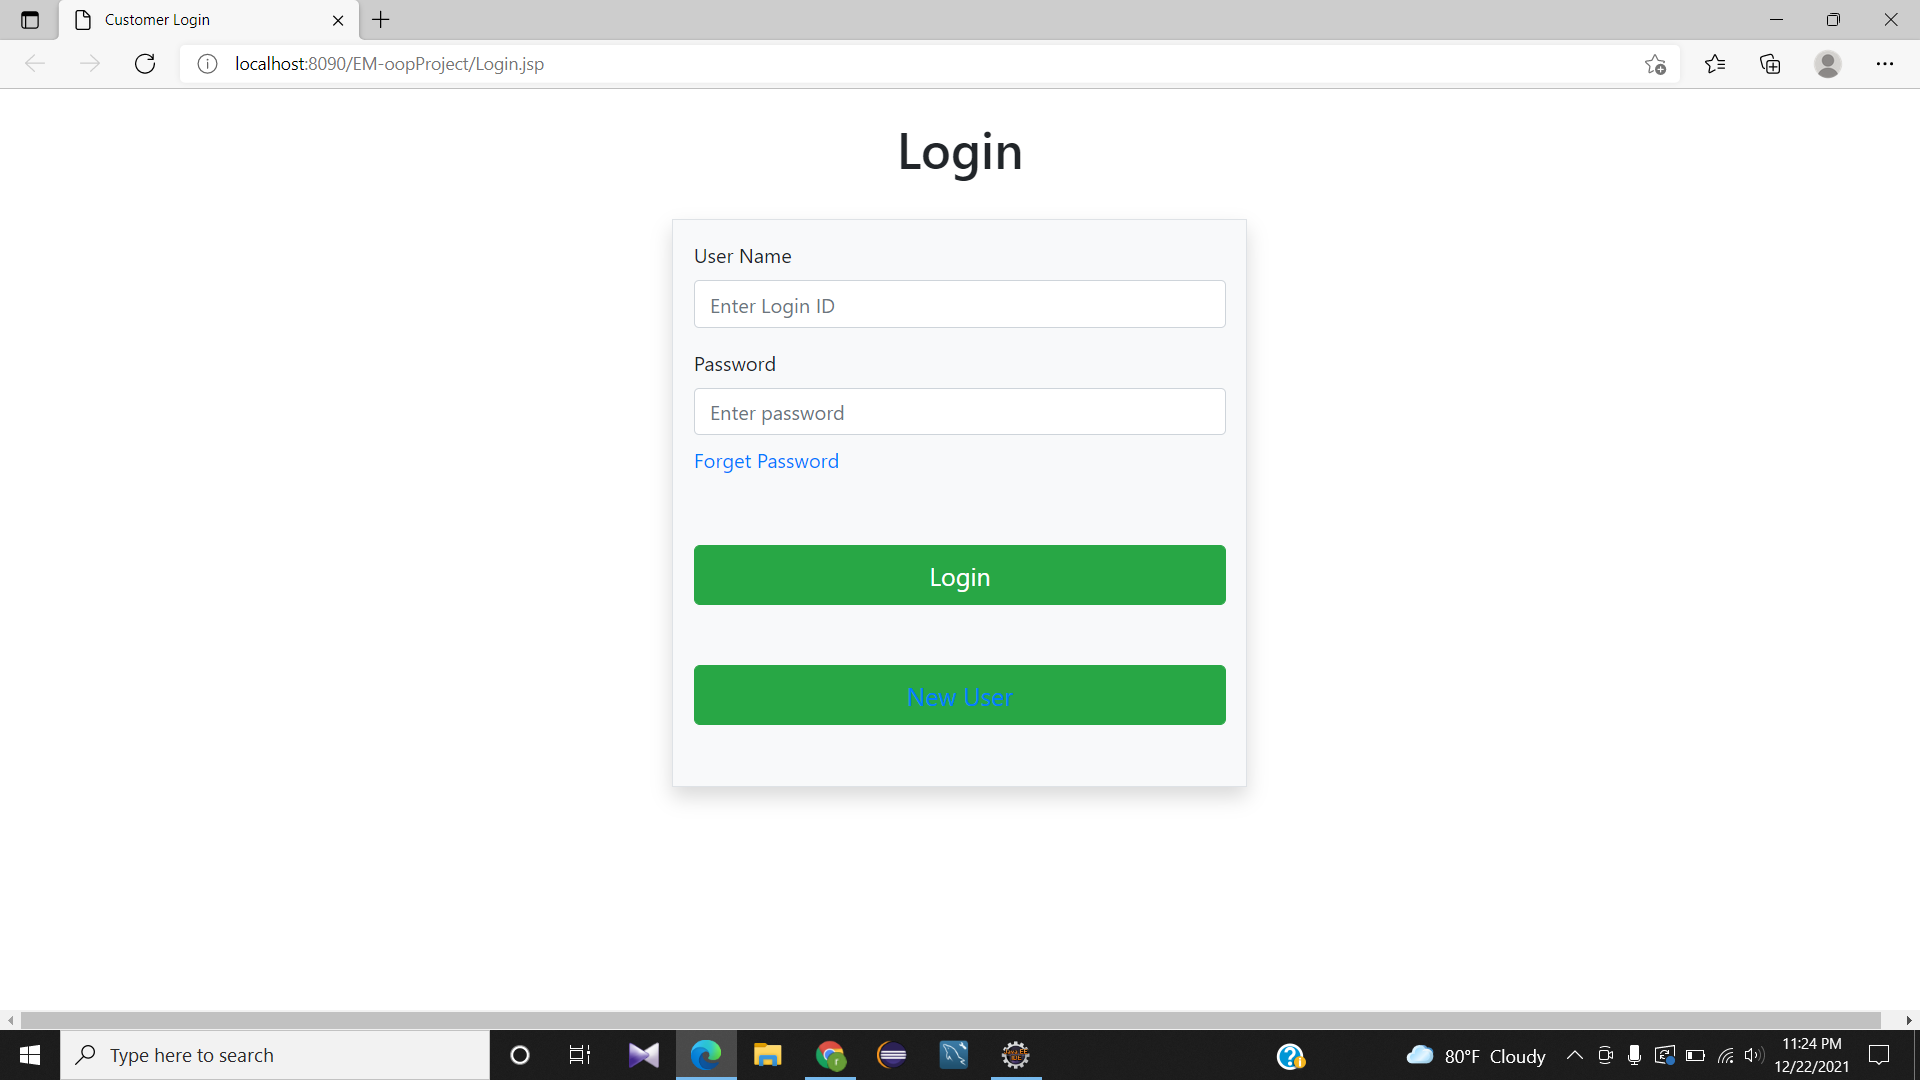Click the Enter Login ID field
Screen dimensions: 1920x1080
(959, 304)
